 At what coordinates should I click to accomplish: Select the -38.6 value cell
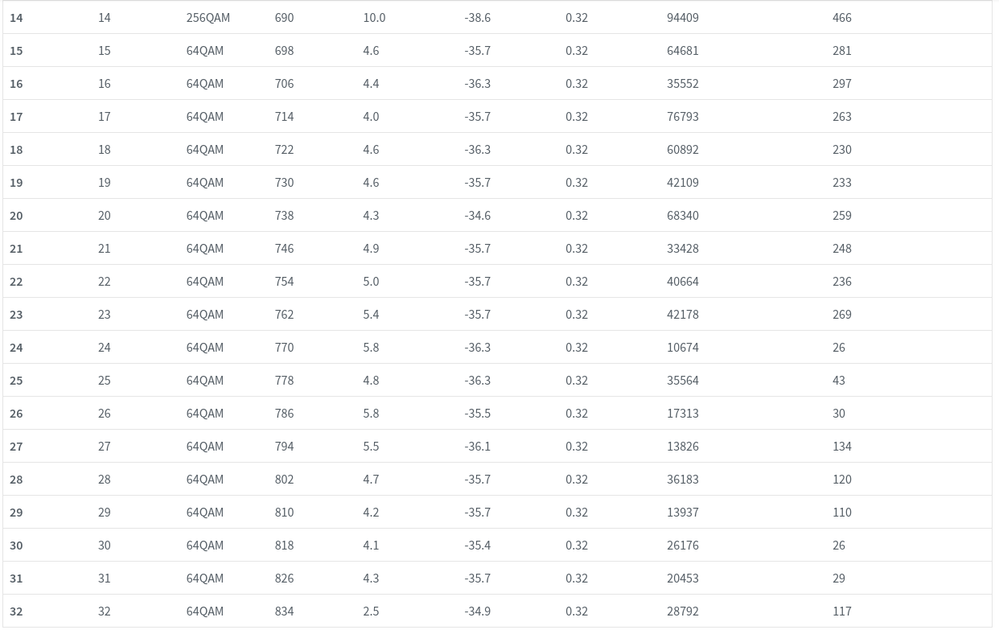(x=477, y=18)
